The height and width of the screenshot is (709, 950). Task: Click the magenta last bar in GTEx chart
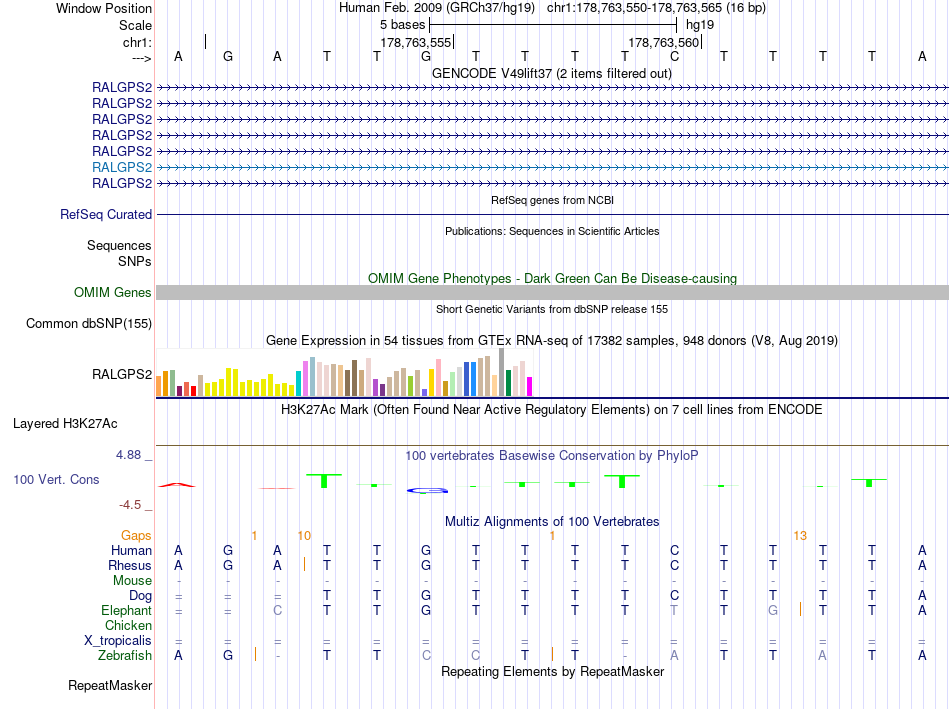[x=530, y=387]
